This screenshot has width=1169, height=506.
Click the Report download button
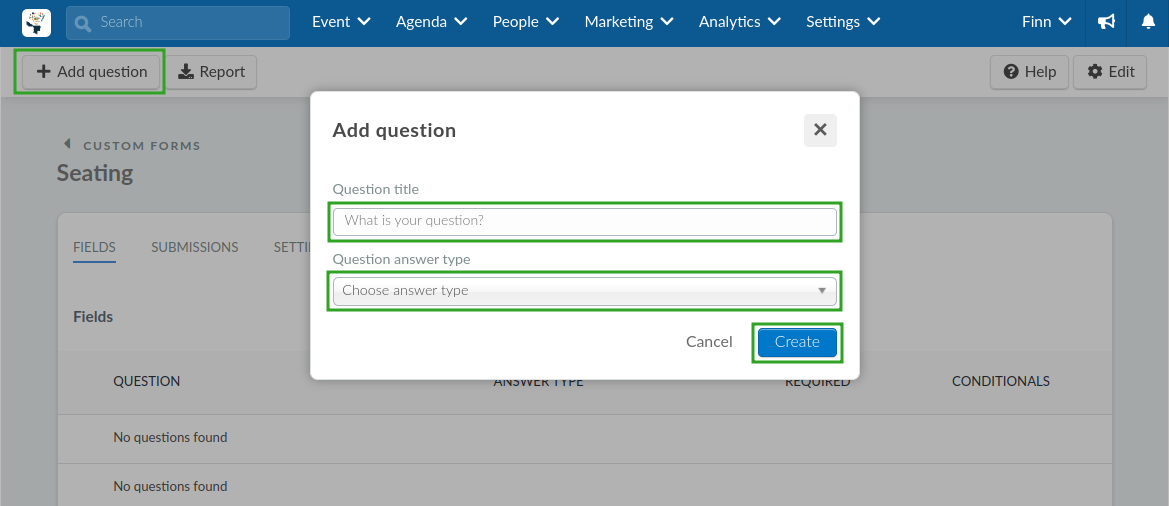(211, 72)
